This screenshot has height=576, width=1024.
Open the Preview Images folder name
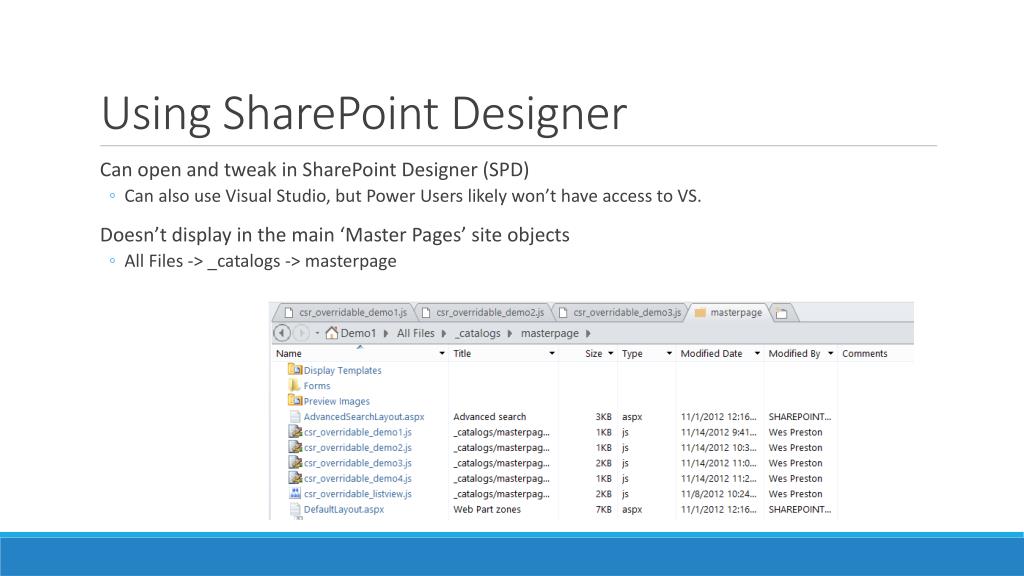pyautogui.click(x=336, y=402)
